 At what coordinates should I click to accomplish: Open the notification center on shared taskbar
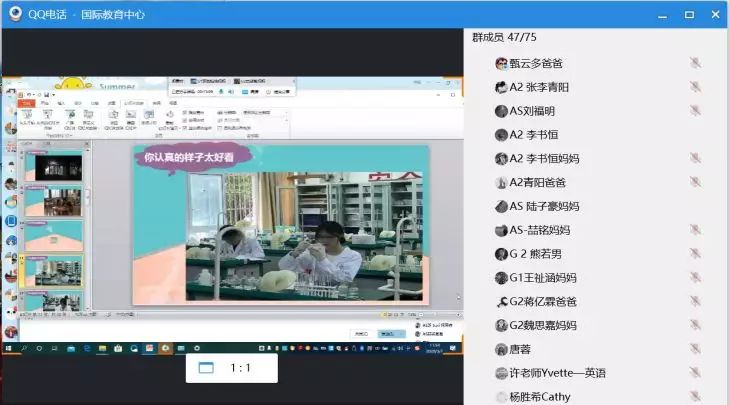pyautogui.click(x=452, y=348)
